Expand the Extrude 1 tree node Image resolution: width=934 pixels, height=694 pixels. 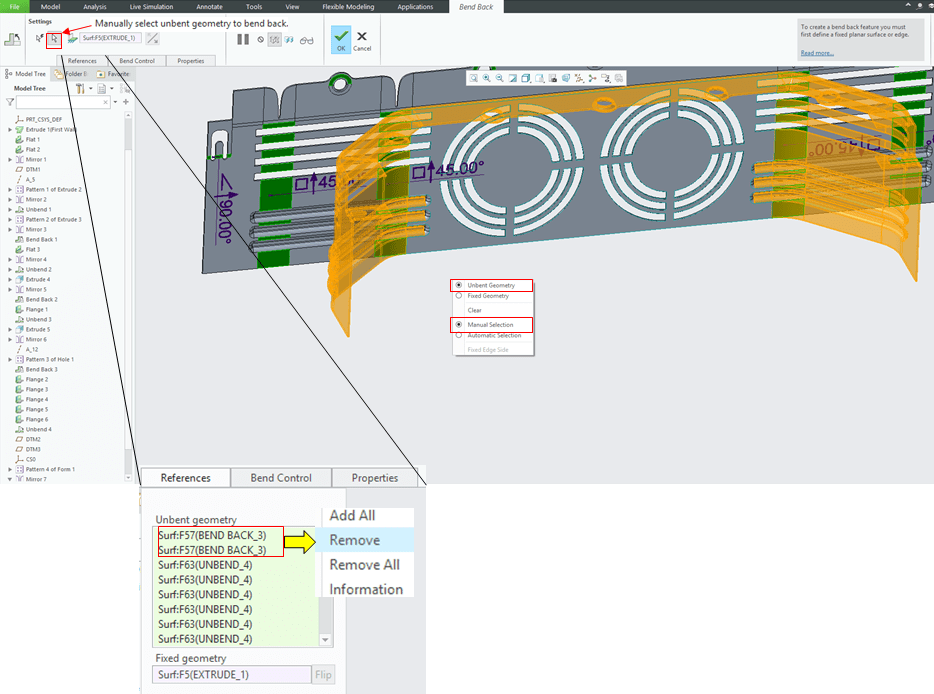[9, 129]
